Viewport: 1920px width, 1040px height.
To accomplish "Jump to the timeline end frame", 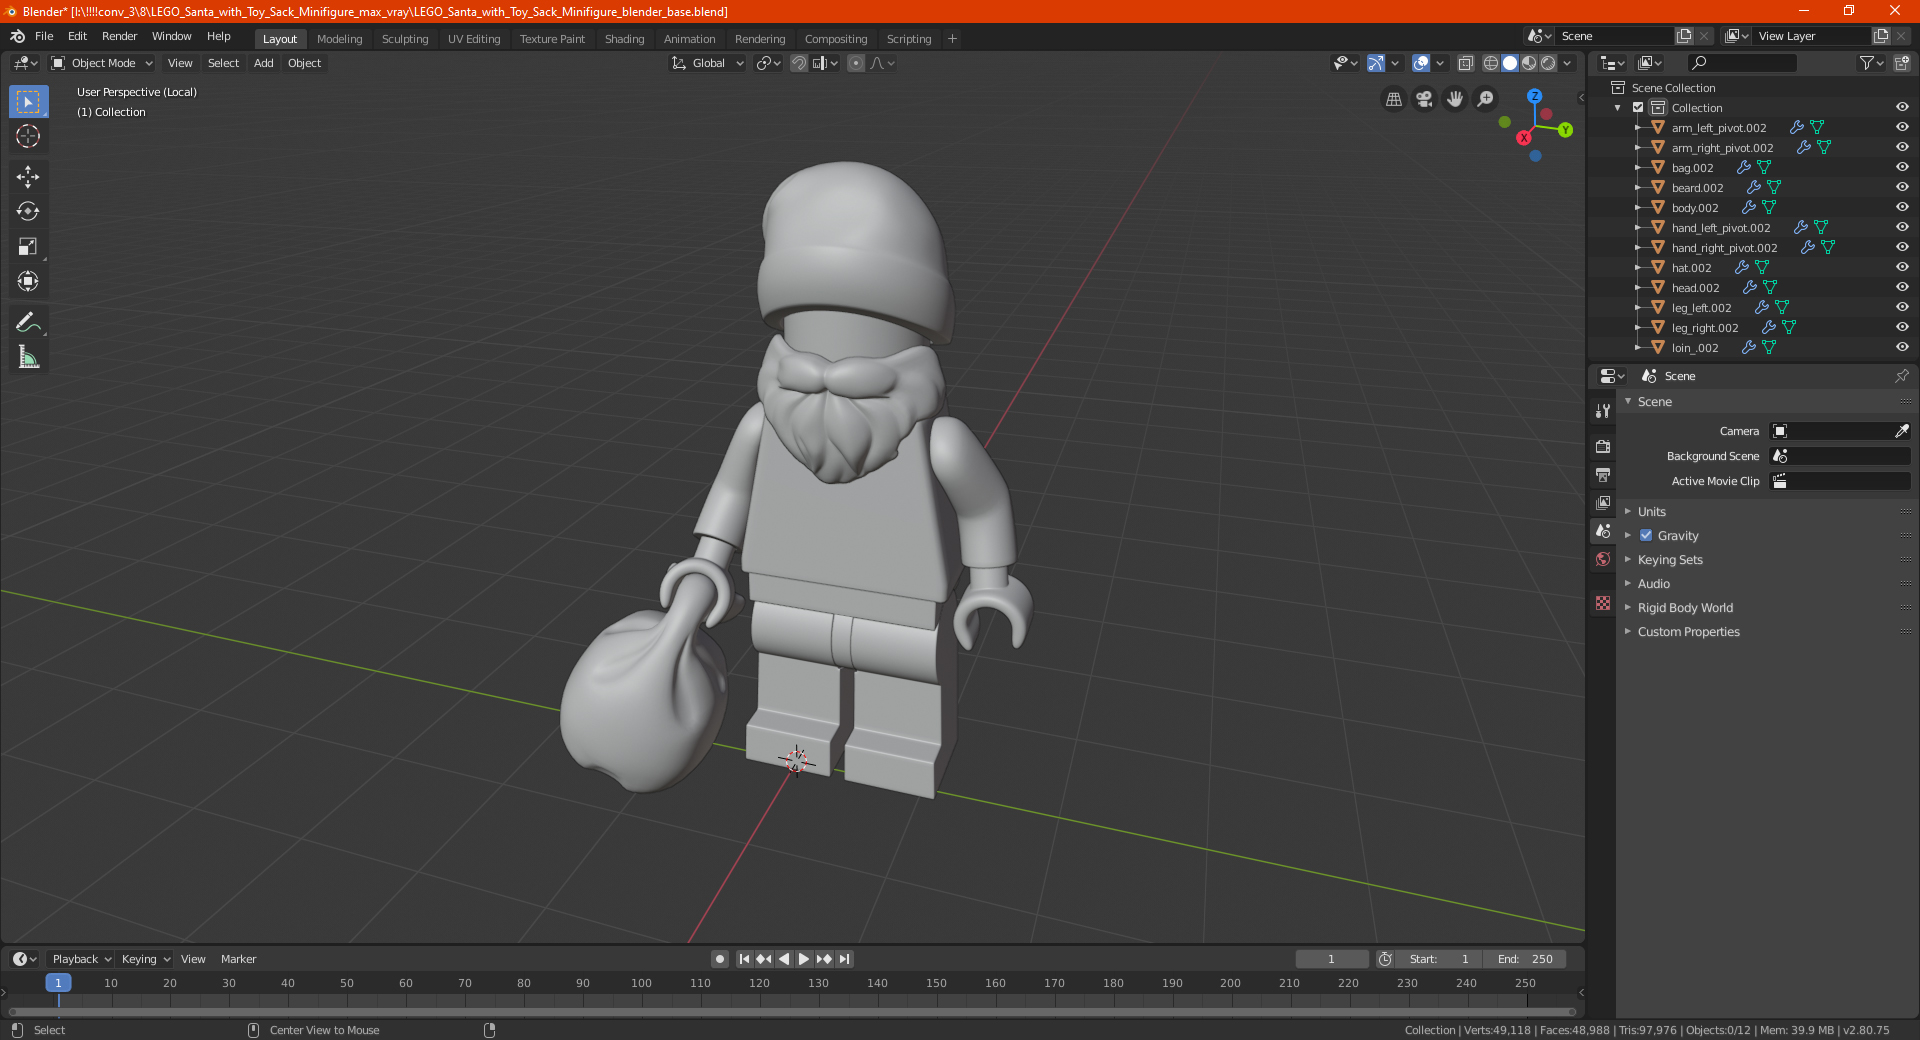I will 845,959.
